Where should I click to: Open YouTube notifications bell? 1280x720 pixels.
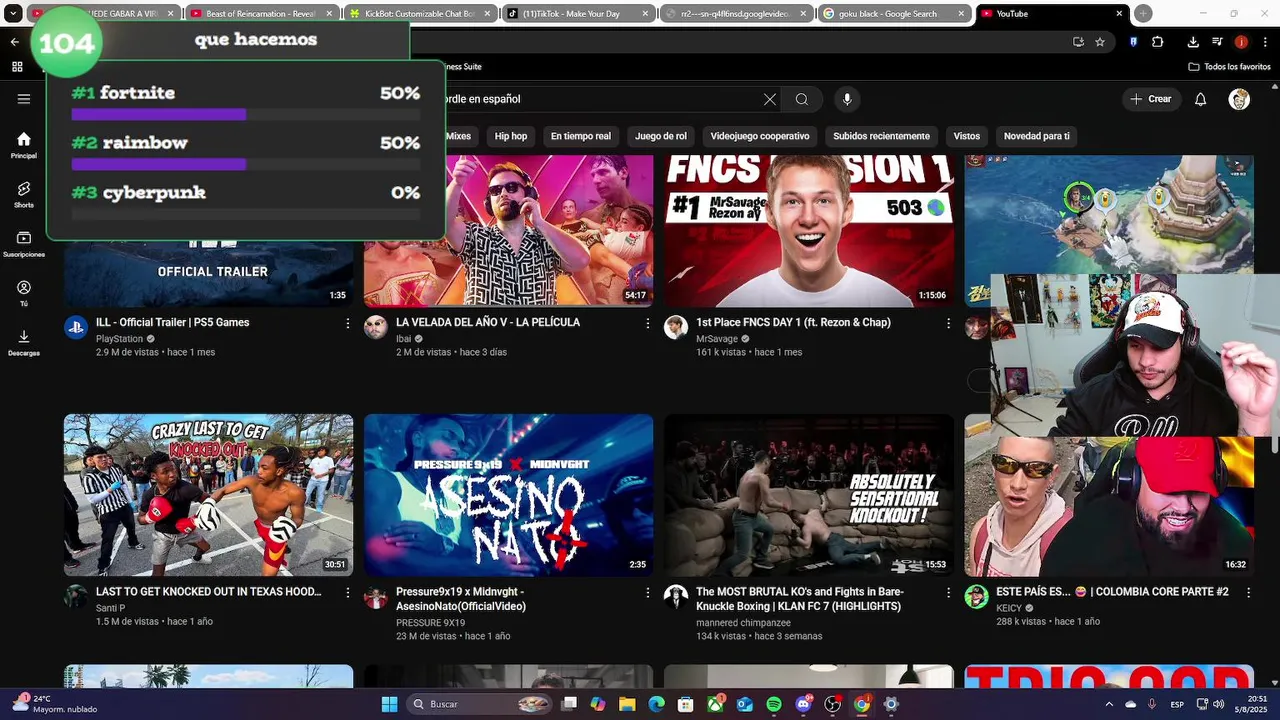(x=1201, y=99)
